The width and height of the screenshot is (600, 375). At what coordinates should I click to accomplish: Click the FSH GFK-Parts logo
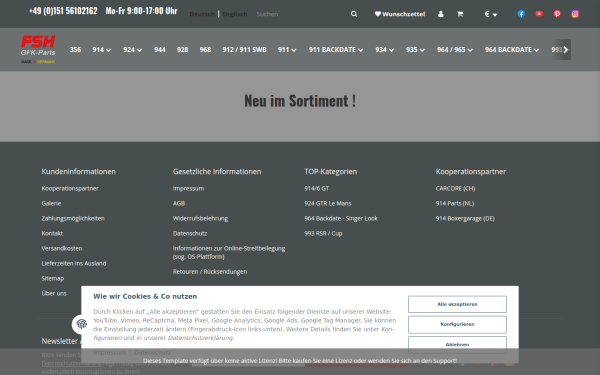coord(38,49)
